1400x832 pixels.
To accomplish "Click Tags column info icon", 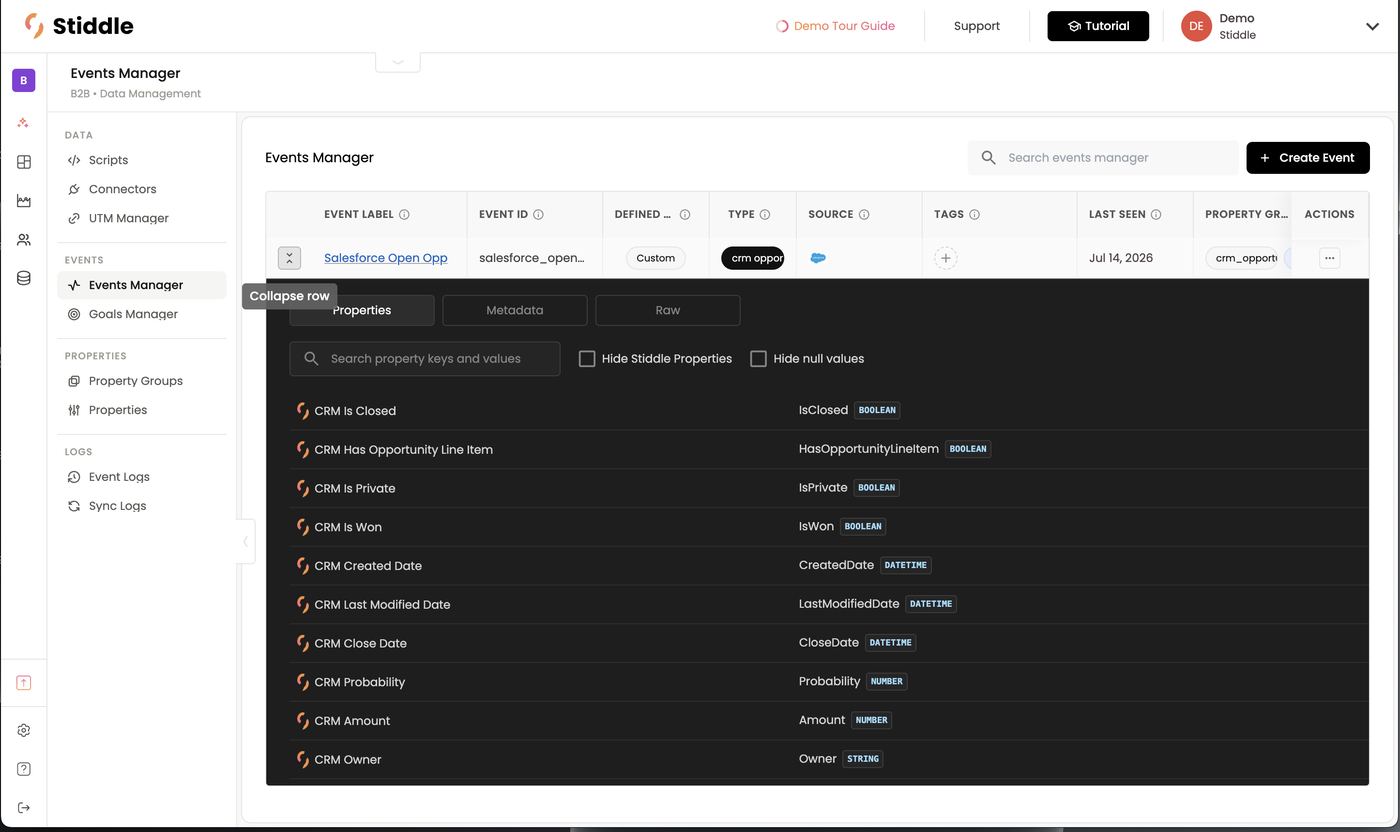I will (974, 214).
